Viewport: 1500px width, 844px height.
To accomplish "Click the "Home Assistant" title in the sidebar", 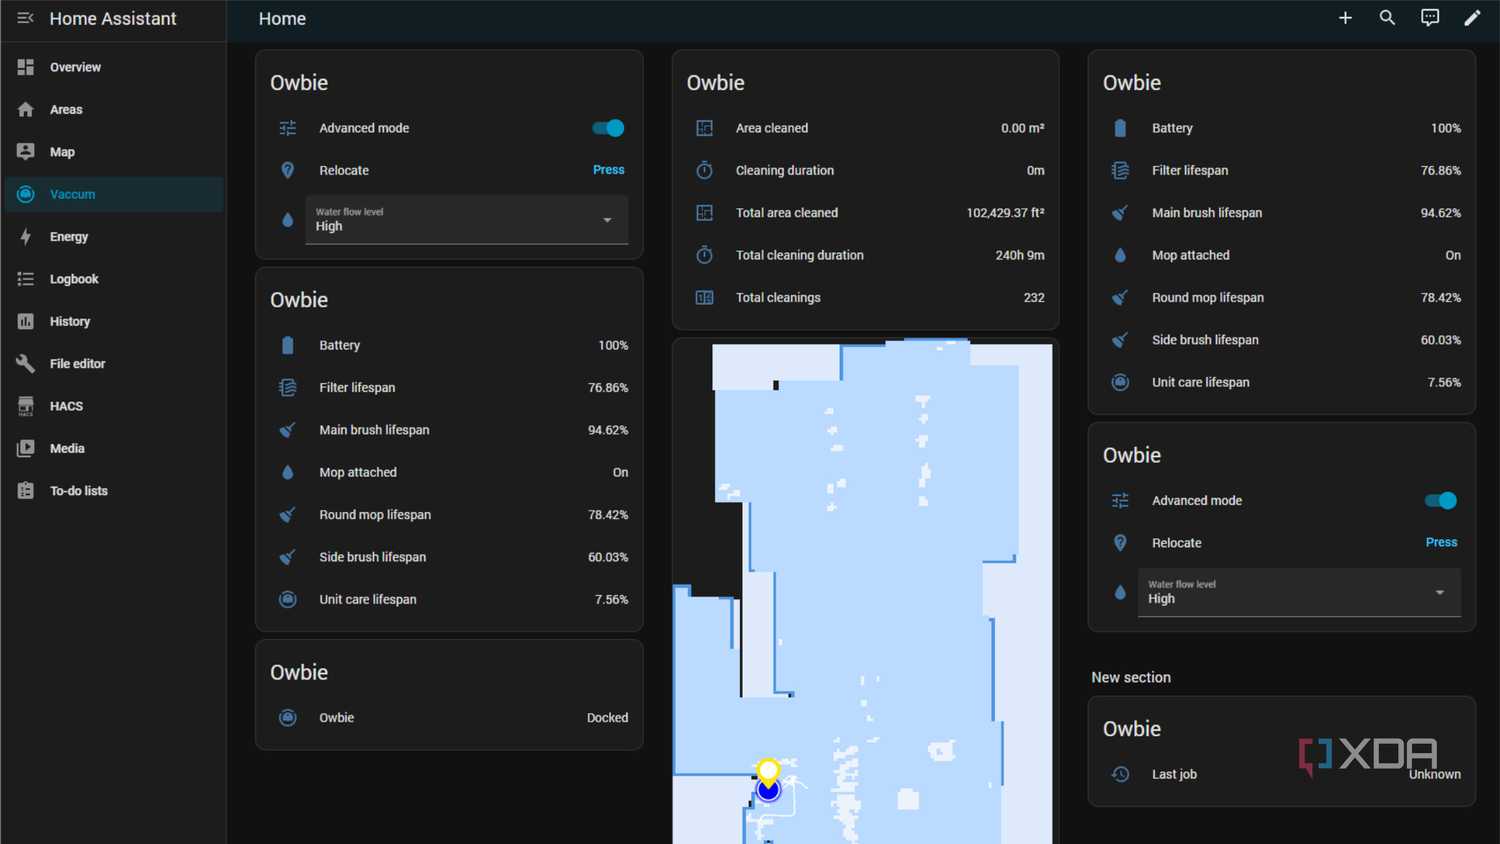I will coord(113,18).
